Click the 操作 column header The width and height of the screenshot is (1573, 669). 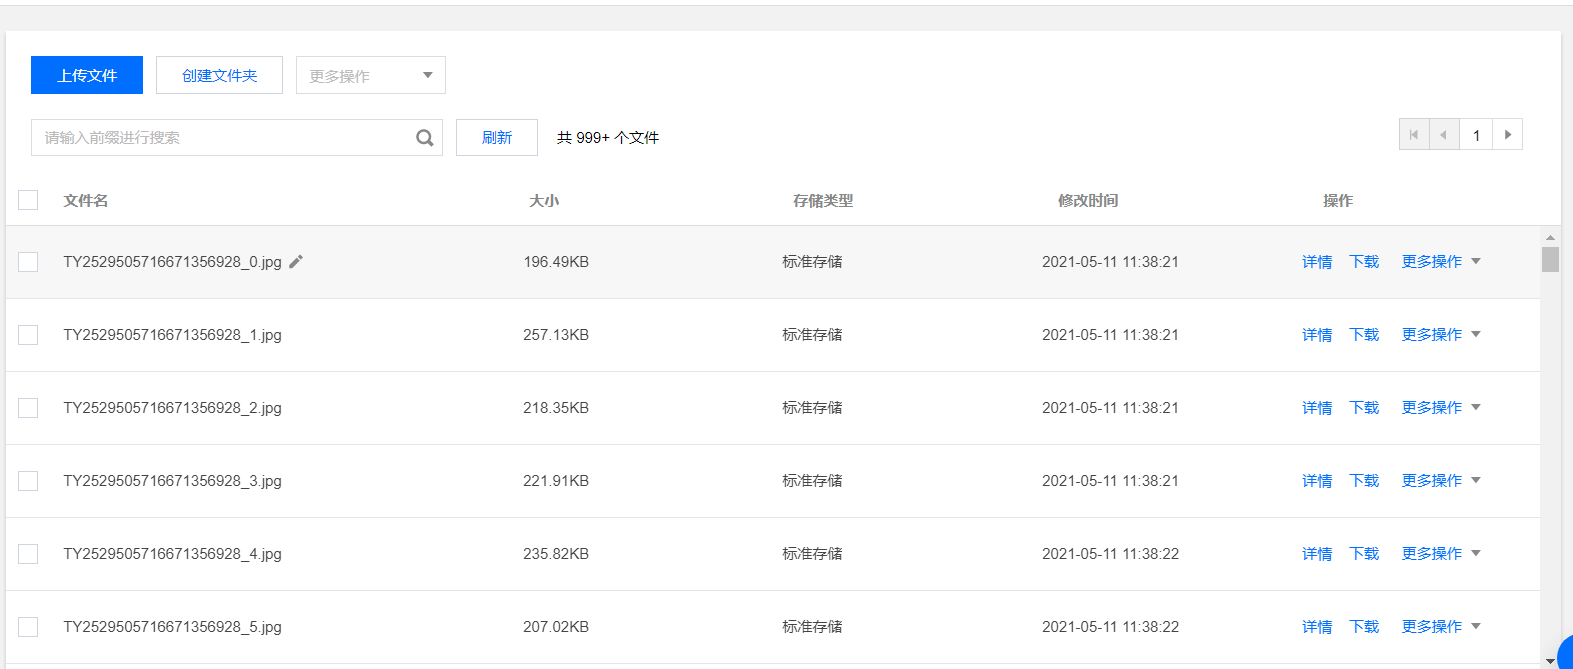(1338, 201)
